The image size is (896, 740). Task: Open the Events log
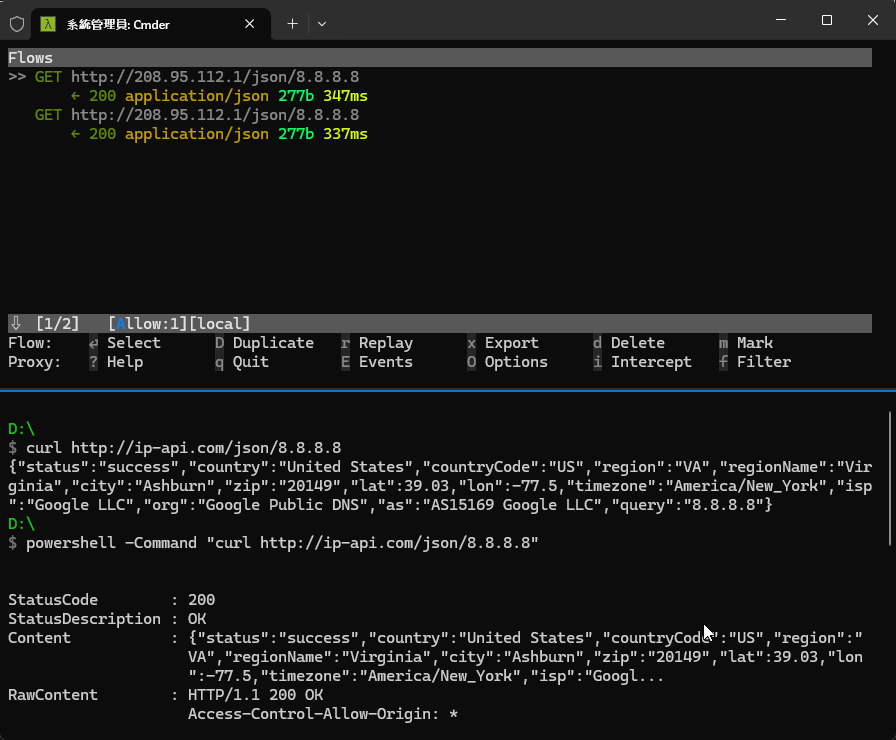(385, 362)
